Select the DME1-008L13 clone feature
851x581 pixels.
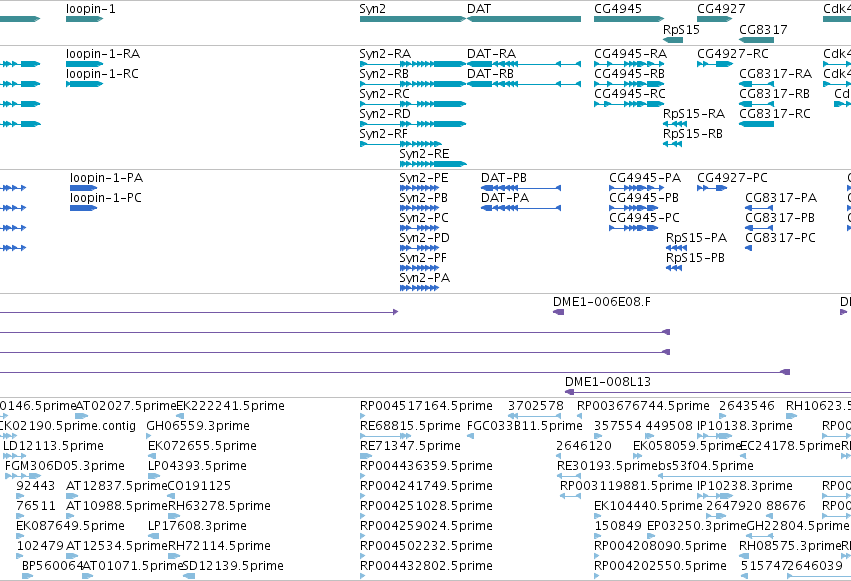708,392
